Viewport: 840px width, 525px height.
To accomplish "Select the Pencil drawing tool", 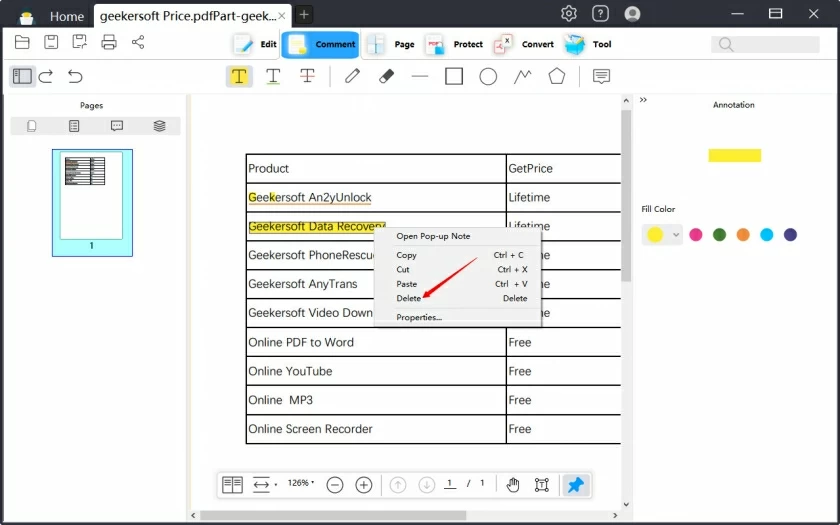I will (352, 76).
